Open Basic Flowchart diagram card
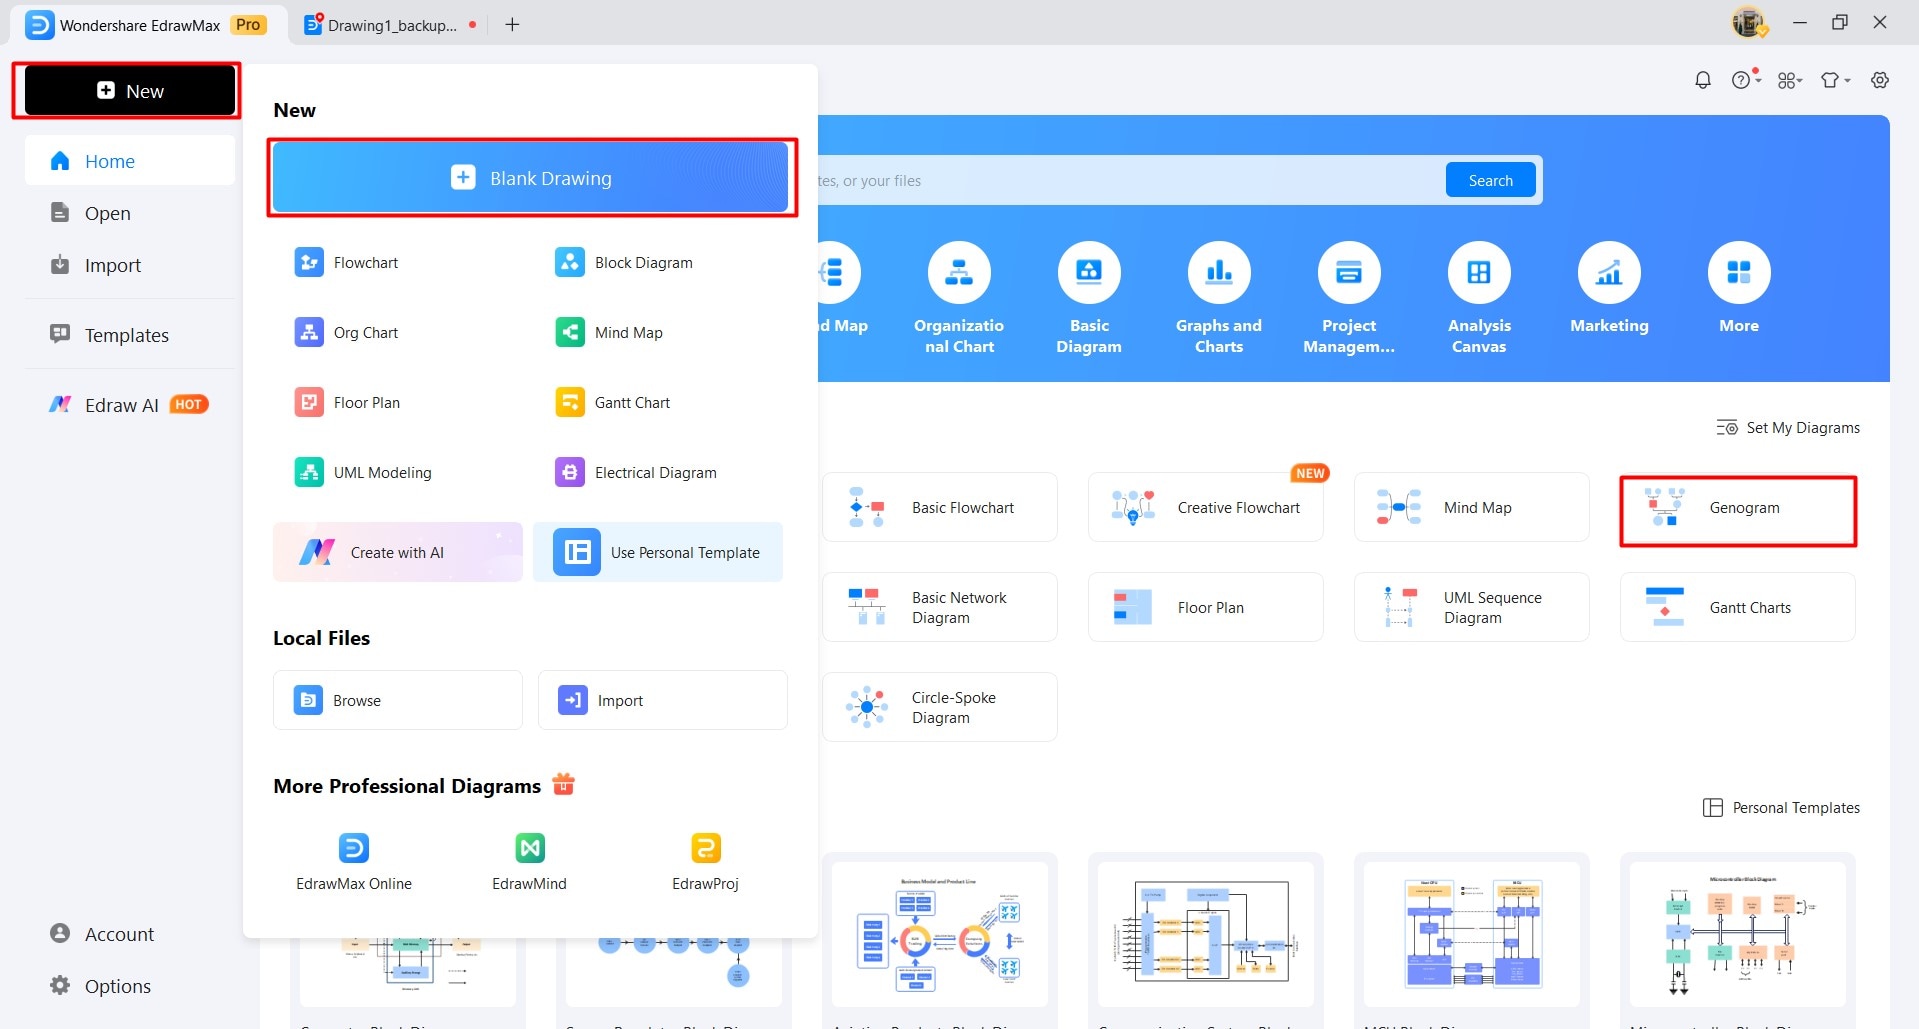Screen dimensions: 1919x1029 pos(940,507)
